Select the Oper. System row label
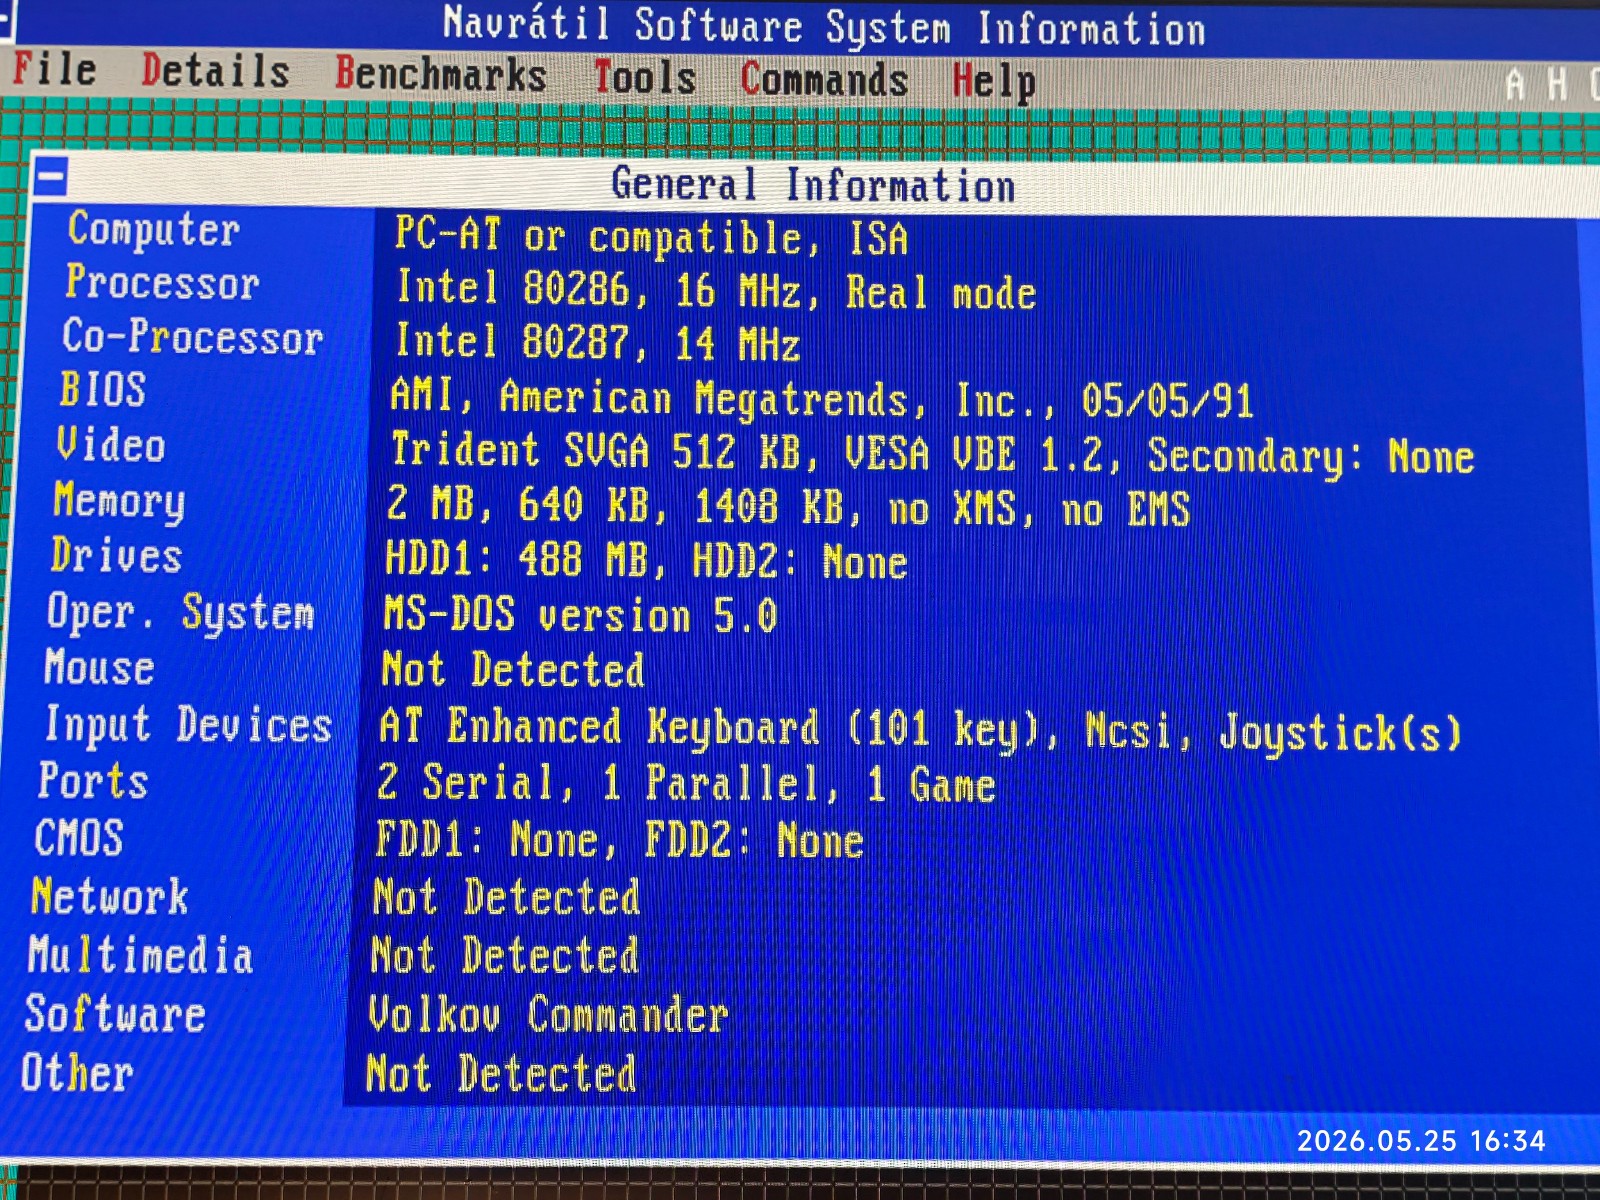 [x=181, y=612]
